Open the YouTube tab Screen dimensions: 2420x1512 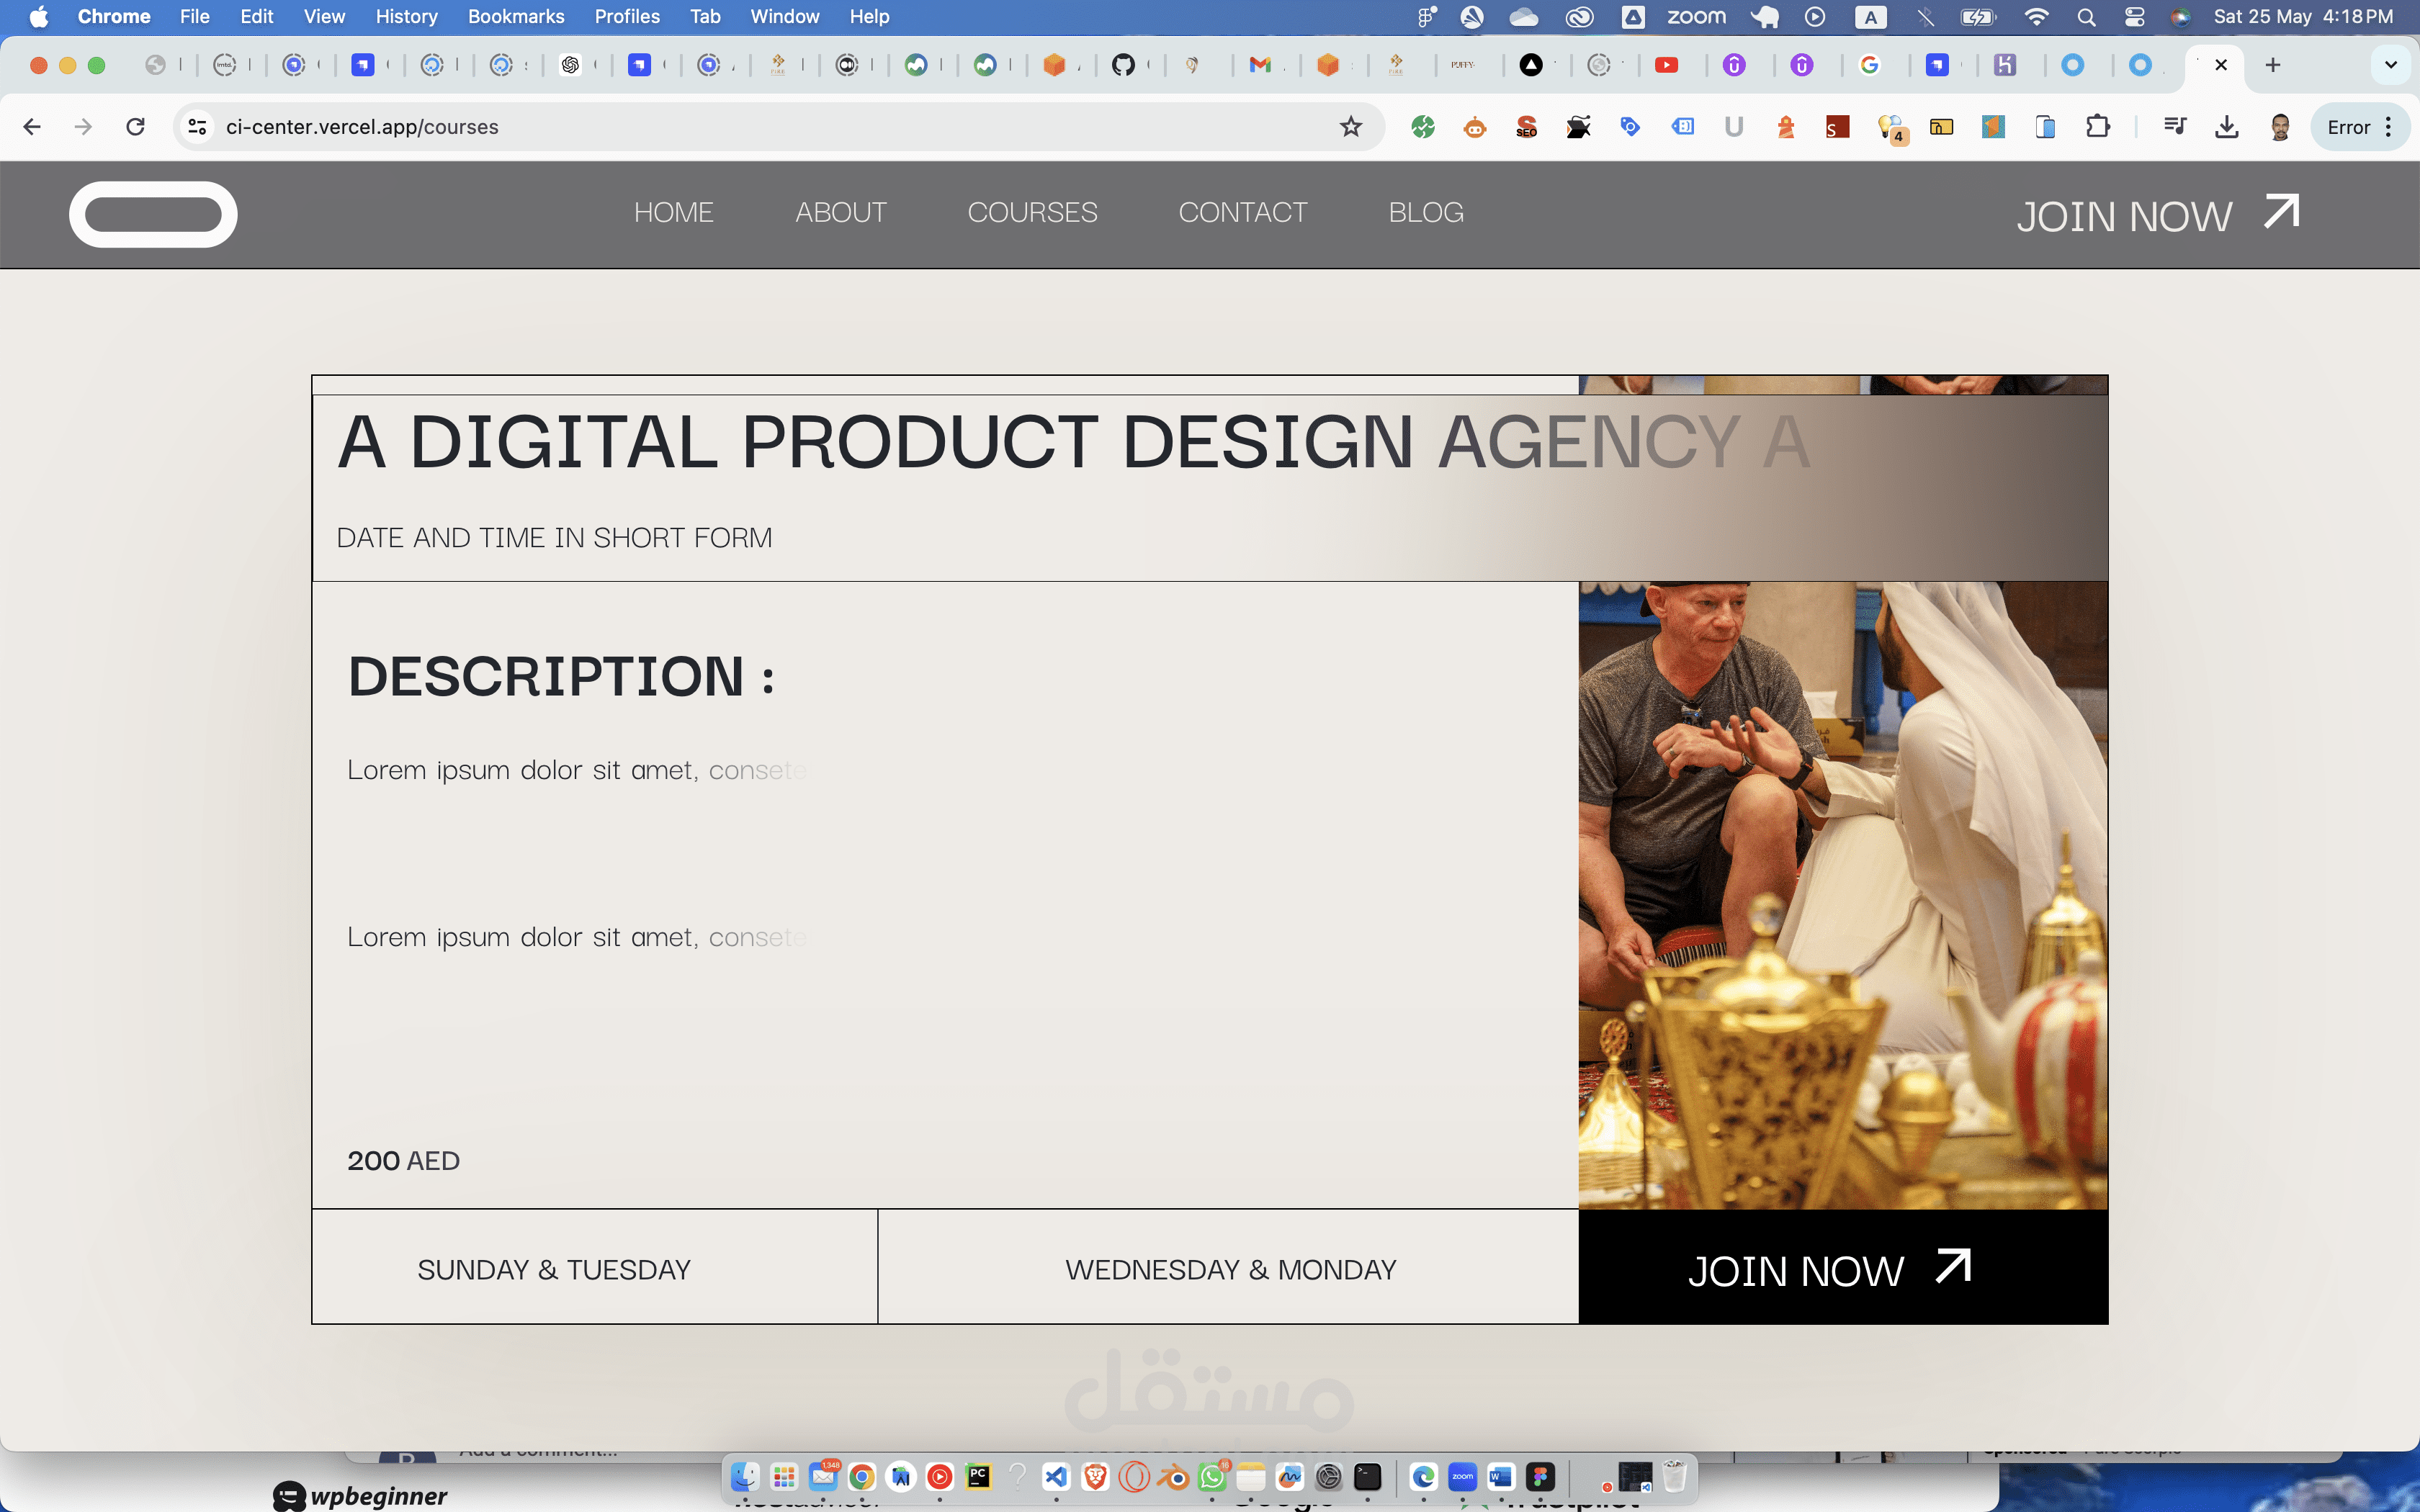(x=1666, y=65)
